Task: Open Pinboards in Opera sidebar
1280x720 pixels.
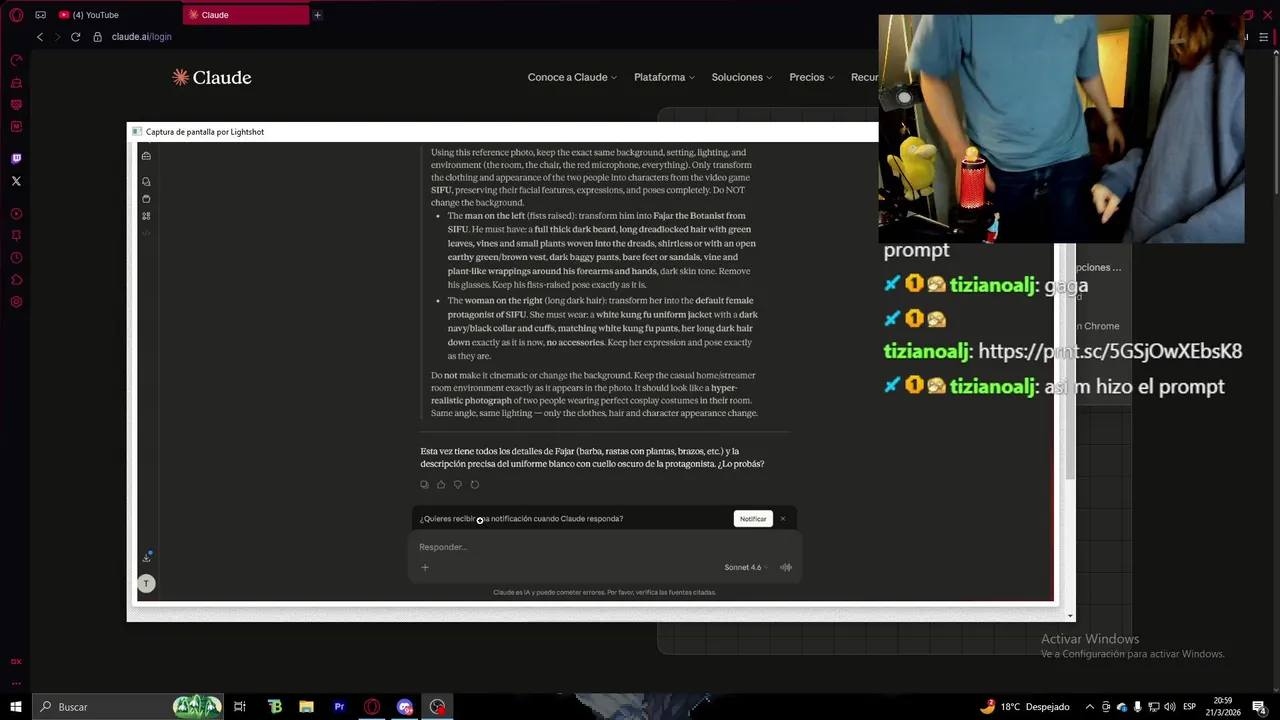Action: pos(16,236)
